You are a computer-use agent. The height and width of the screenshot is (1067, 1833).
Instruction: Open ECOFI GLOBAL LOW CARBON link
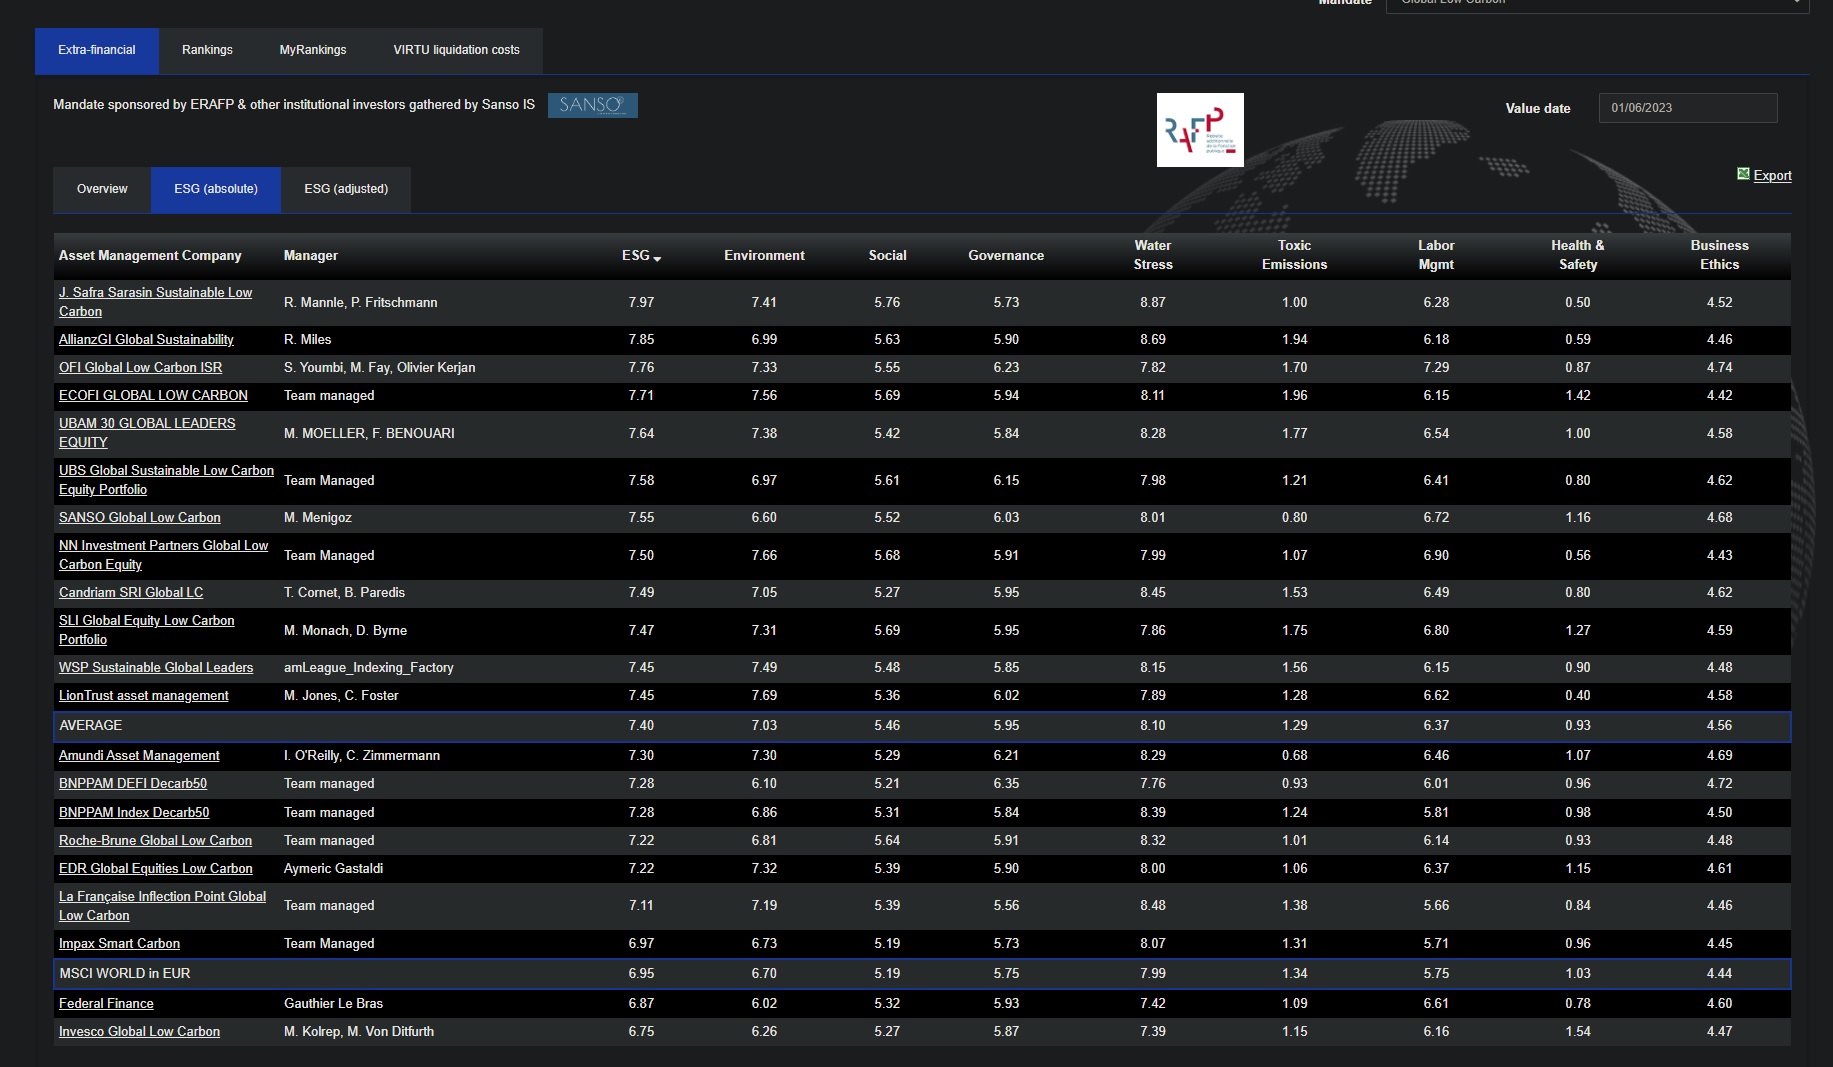[153, 396]
